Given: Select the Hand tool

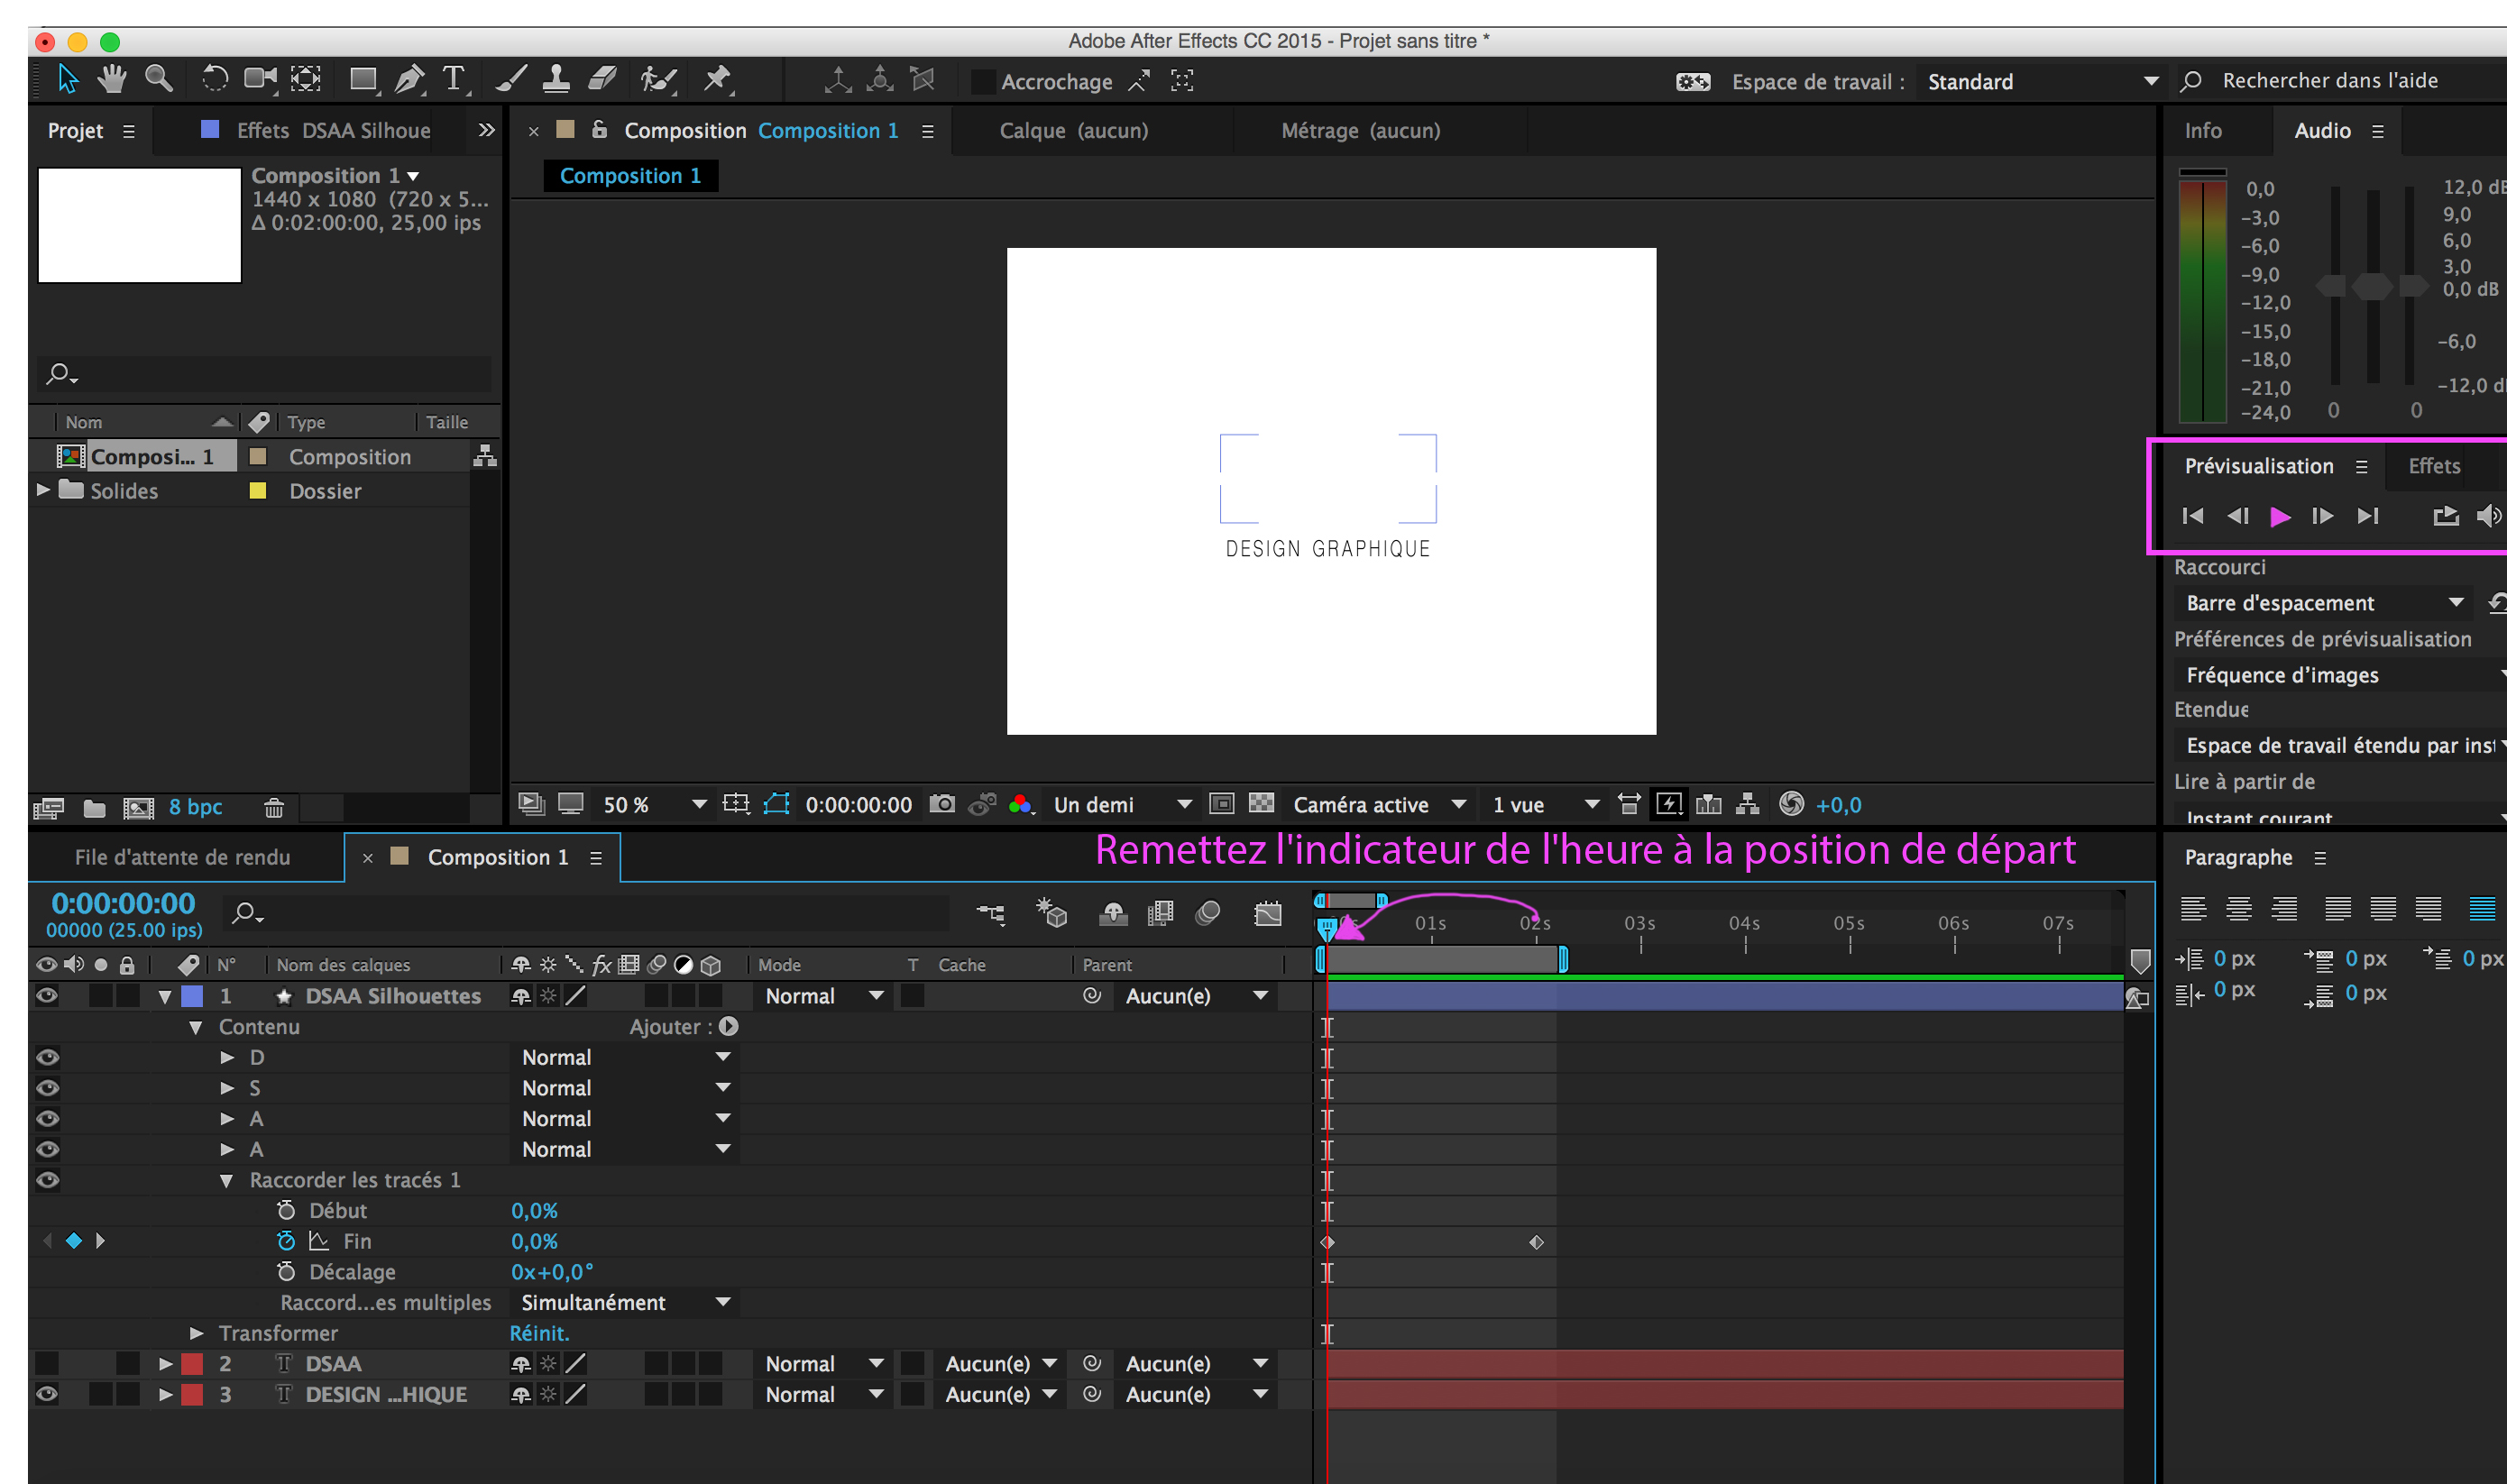Looking at the screenshot, I should click(x=112, y=79).
